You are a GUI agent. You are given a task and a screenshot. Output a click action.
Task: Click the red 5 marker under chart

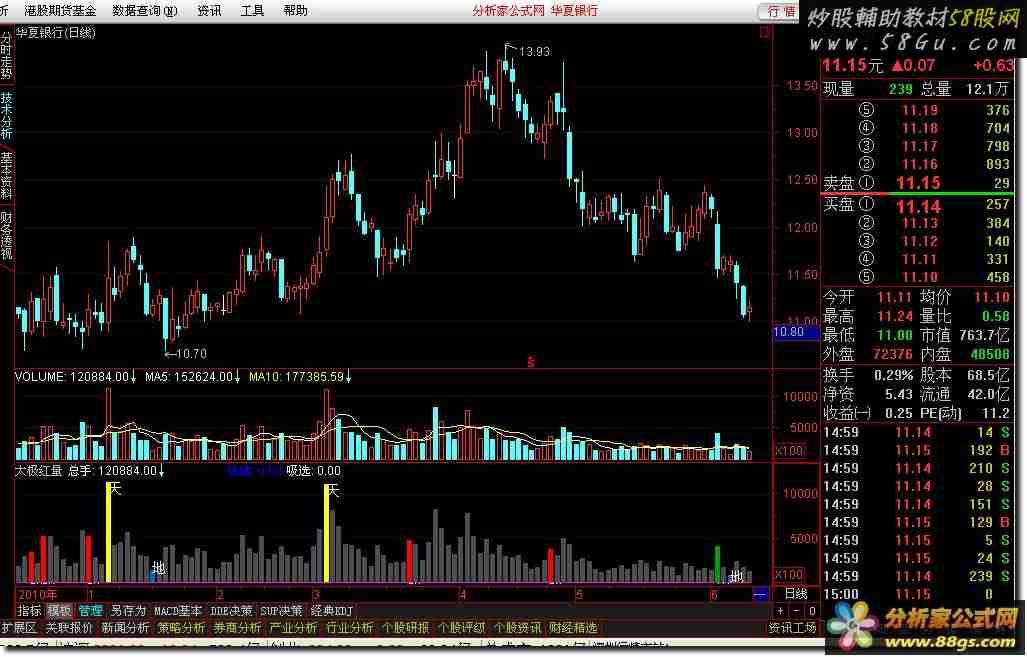click(531, 362)
